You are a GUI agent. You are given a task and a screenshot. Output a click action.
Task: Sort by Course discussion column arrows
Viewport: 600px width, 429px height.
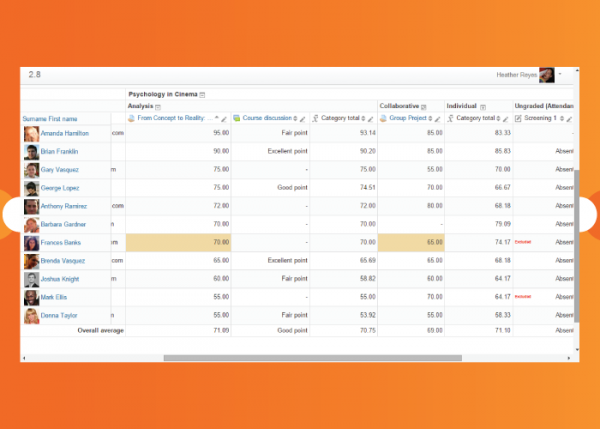pyautogui.click(x=296, y=118)
